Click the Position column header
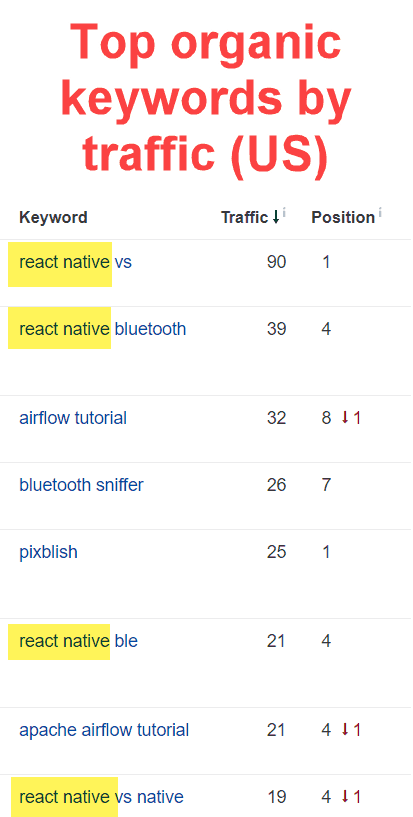 [x=343, y=218]
